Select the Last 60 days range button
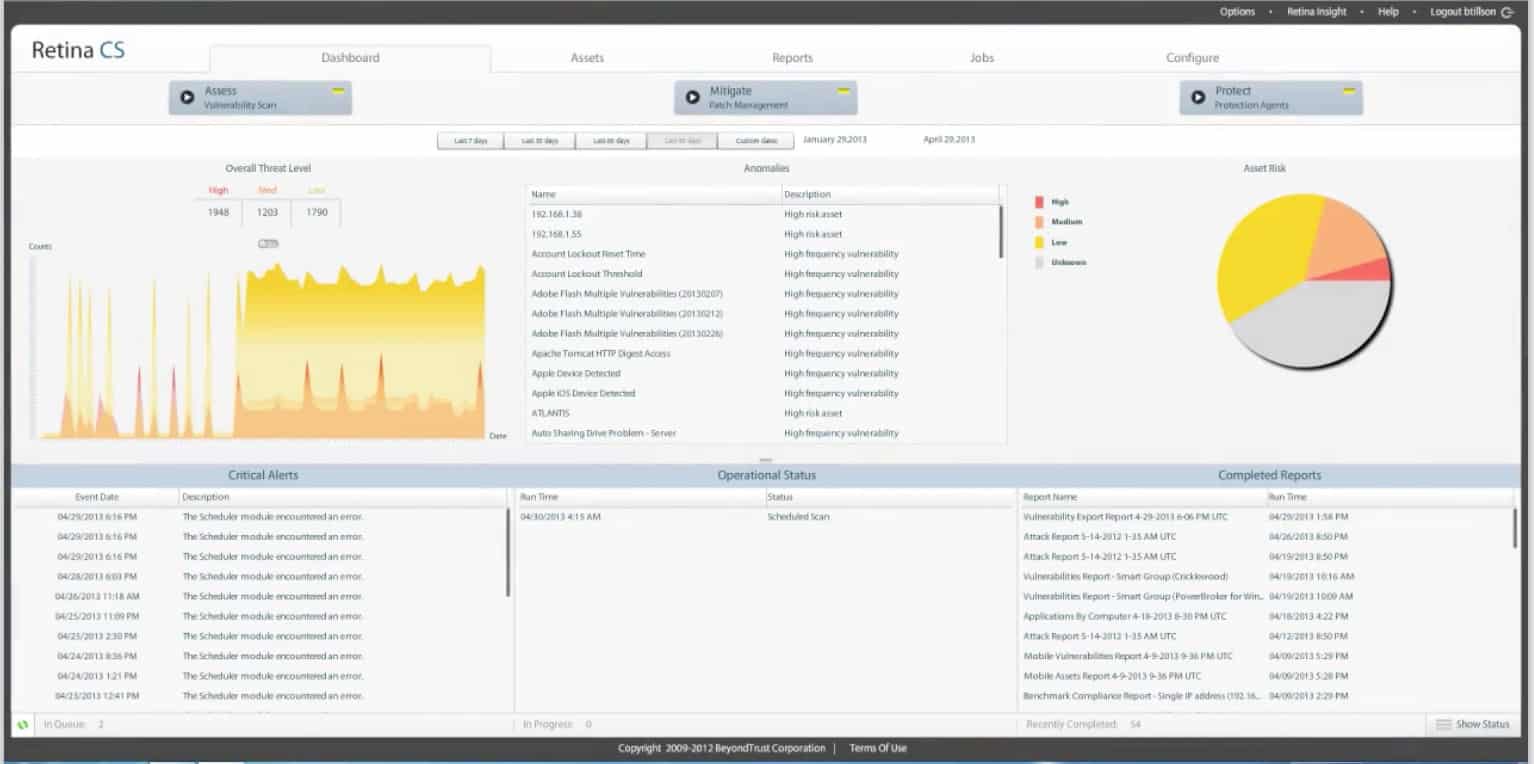This screenshot has width=1534, height=764. coord(611,141)
